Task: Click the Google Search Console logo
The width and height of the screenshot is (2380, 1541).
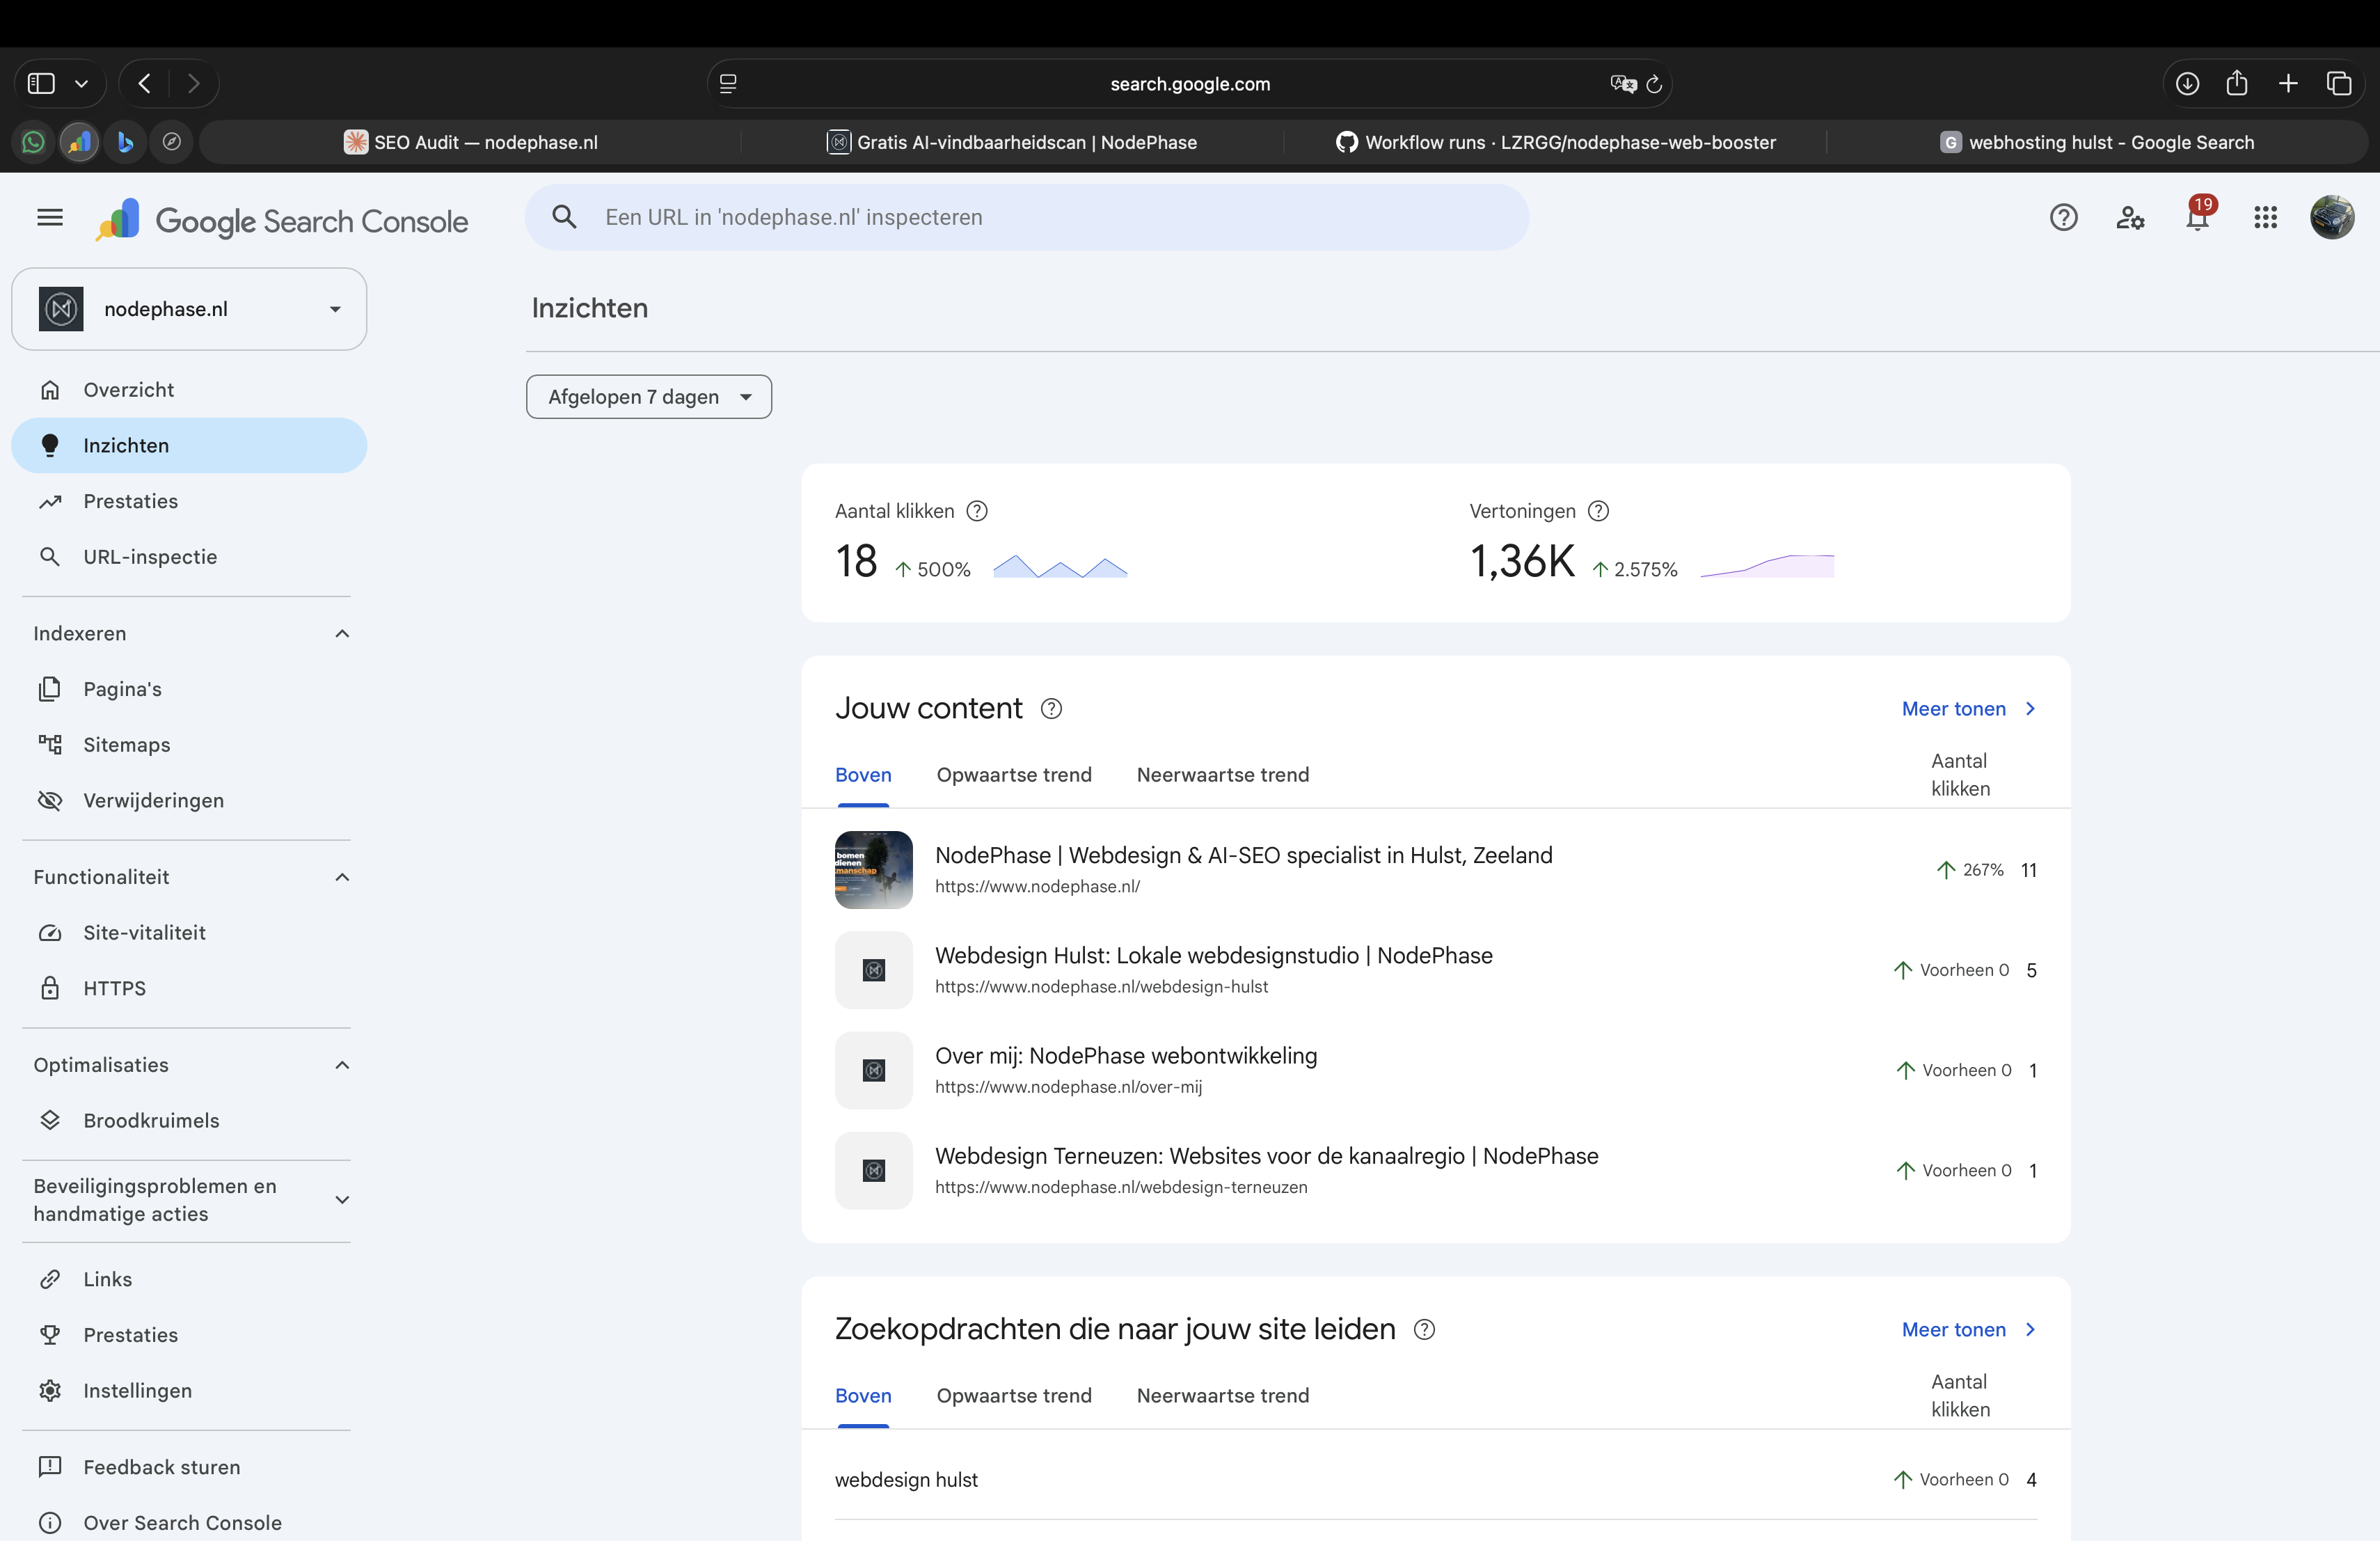Action: pyautogui.click(x=282, y=220)
